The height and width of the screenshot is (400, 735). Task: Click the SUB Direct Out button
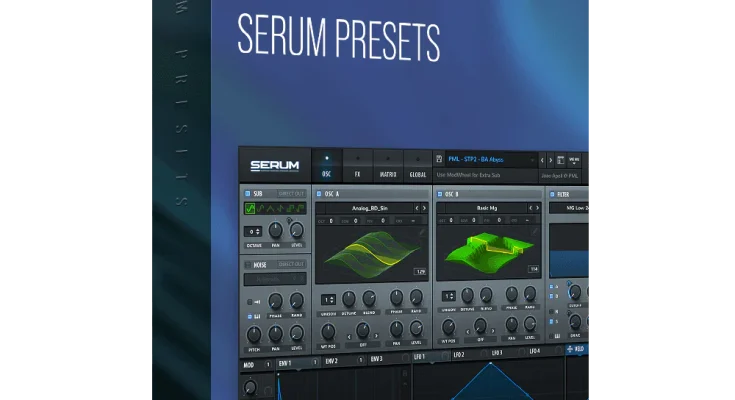click(x=292, y=193)
